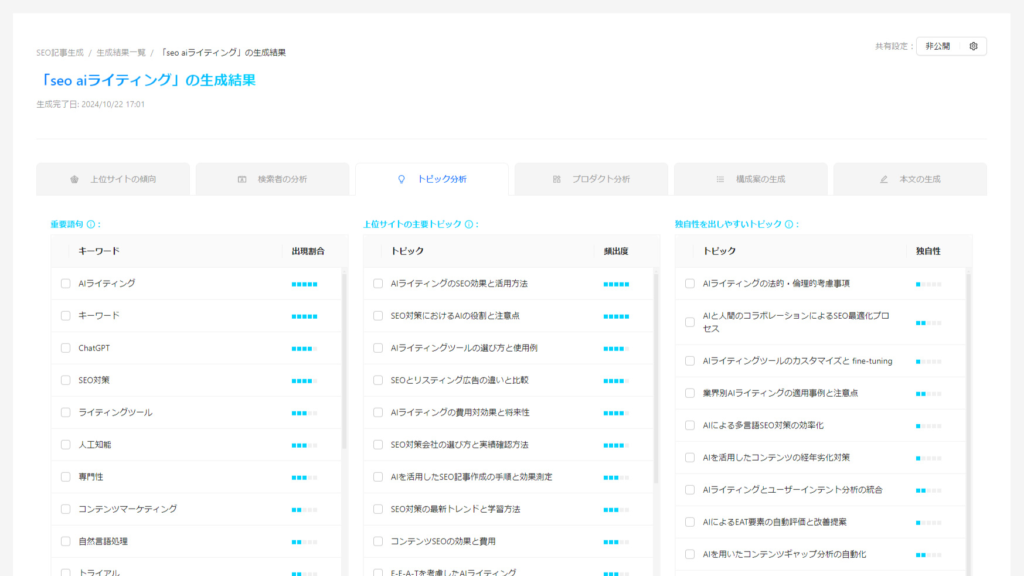The width and height of the screenshot is (1024, 576).
Task: Check AIライティングツールの選び方と使用例 checkbox
Action: pos(377,348)
